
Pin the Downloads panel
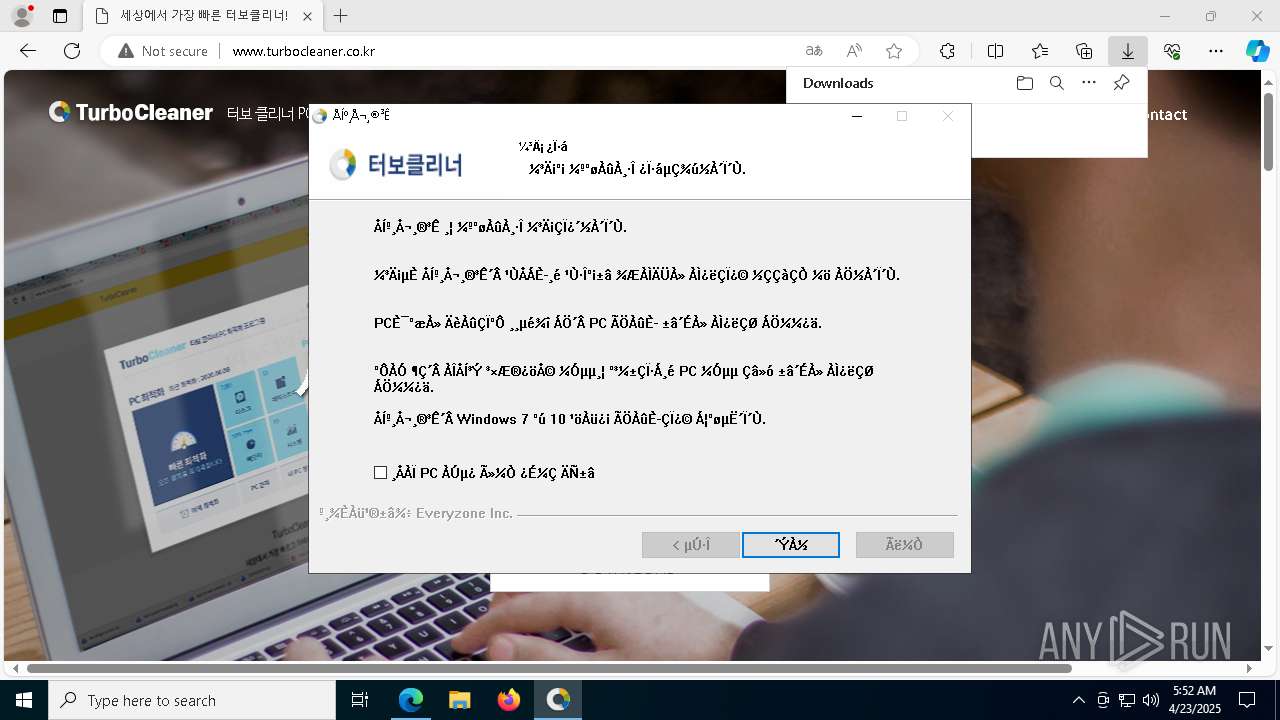(x=1121, y=83)
